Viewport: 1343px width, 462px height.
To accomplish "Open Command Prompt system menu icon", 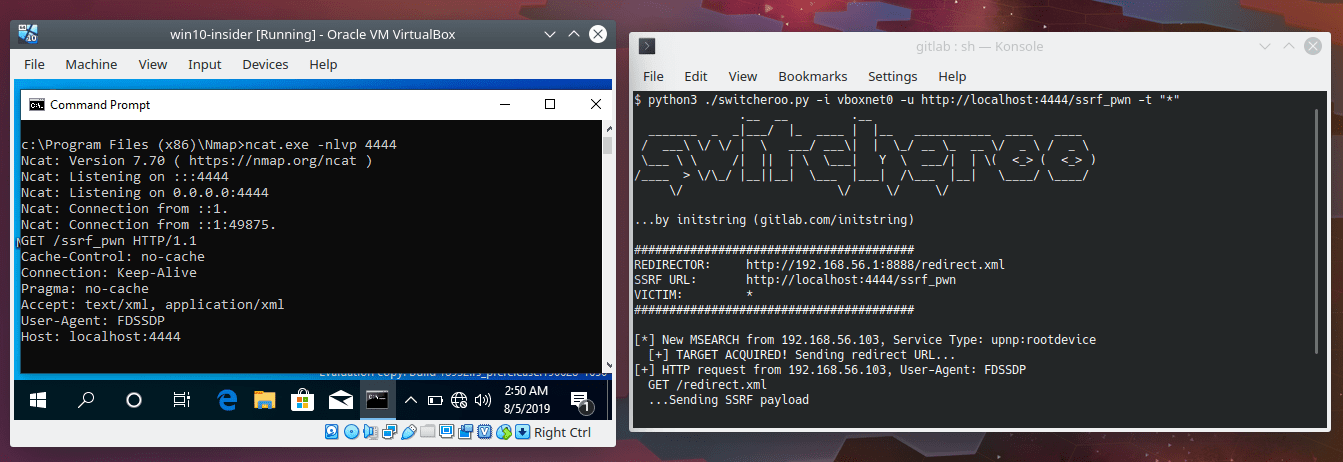I will click(36, 105).
